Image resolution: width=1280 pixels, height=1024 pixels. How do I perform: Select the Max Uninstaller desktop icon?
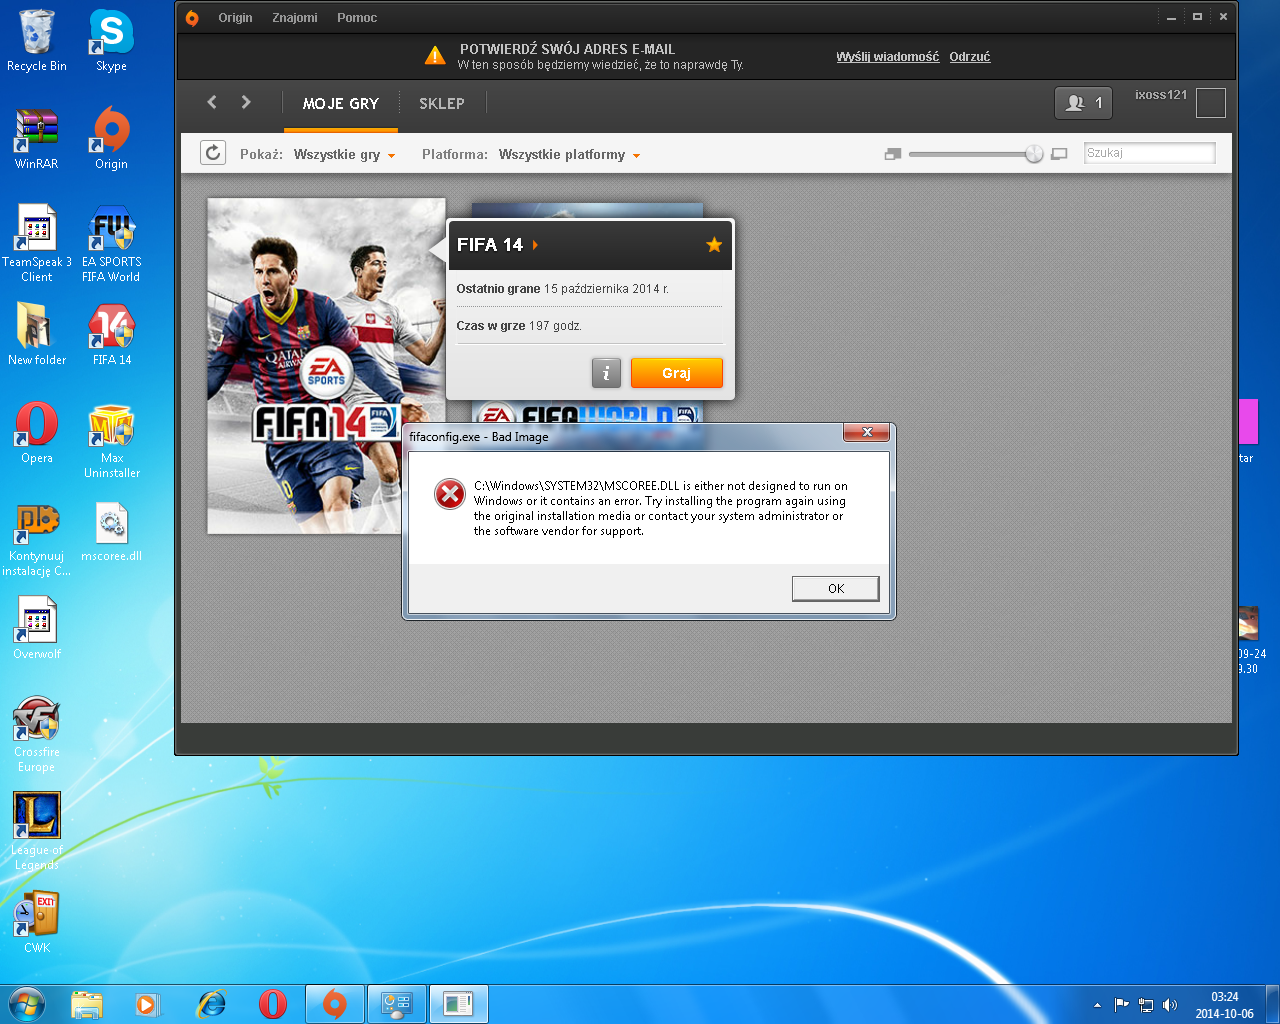(111, 440)
